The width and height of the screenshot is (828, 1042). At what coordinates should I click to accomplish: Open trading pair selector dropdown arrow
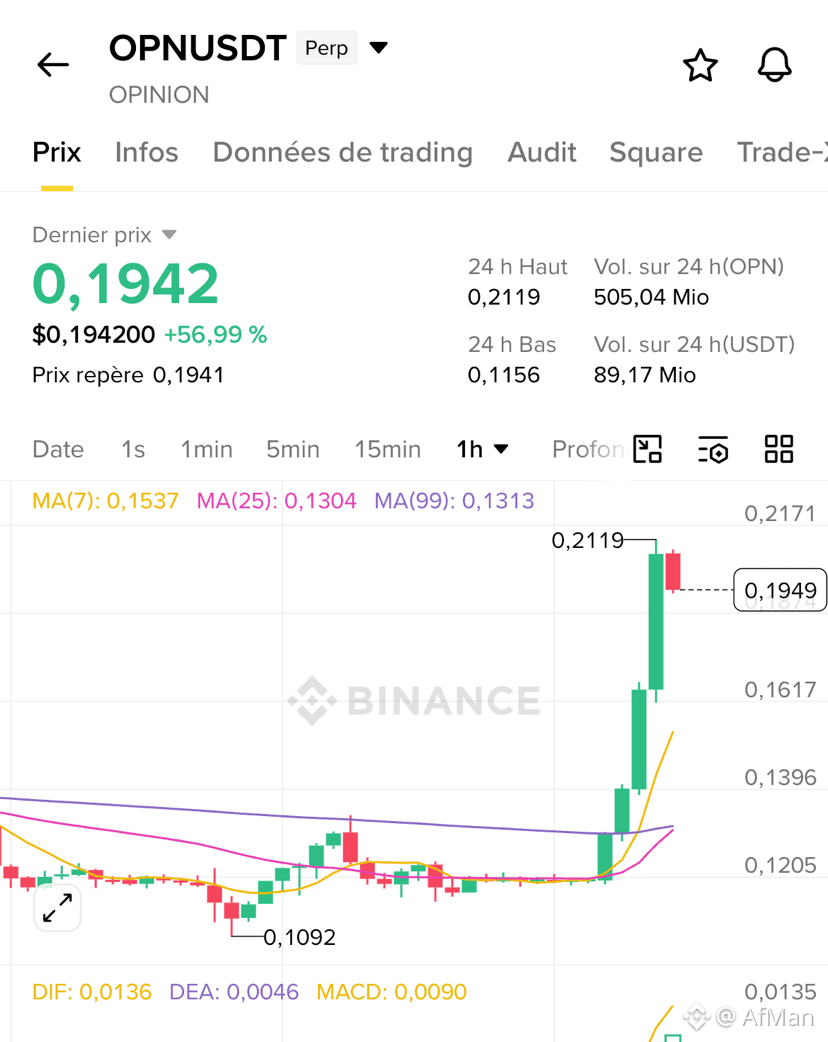tap(378, 48)
